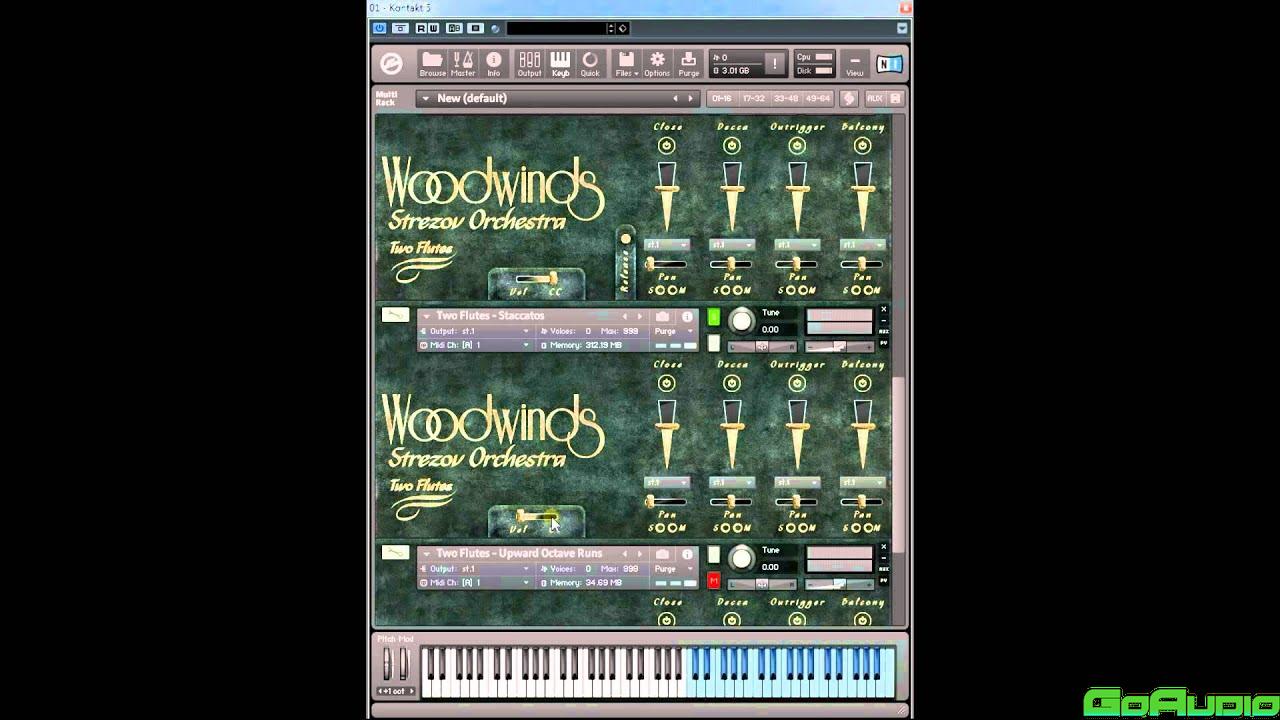This screenshot has height=720, width=1280.
Task: Open the Master editor metronome panel
Action: (463, 64)
